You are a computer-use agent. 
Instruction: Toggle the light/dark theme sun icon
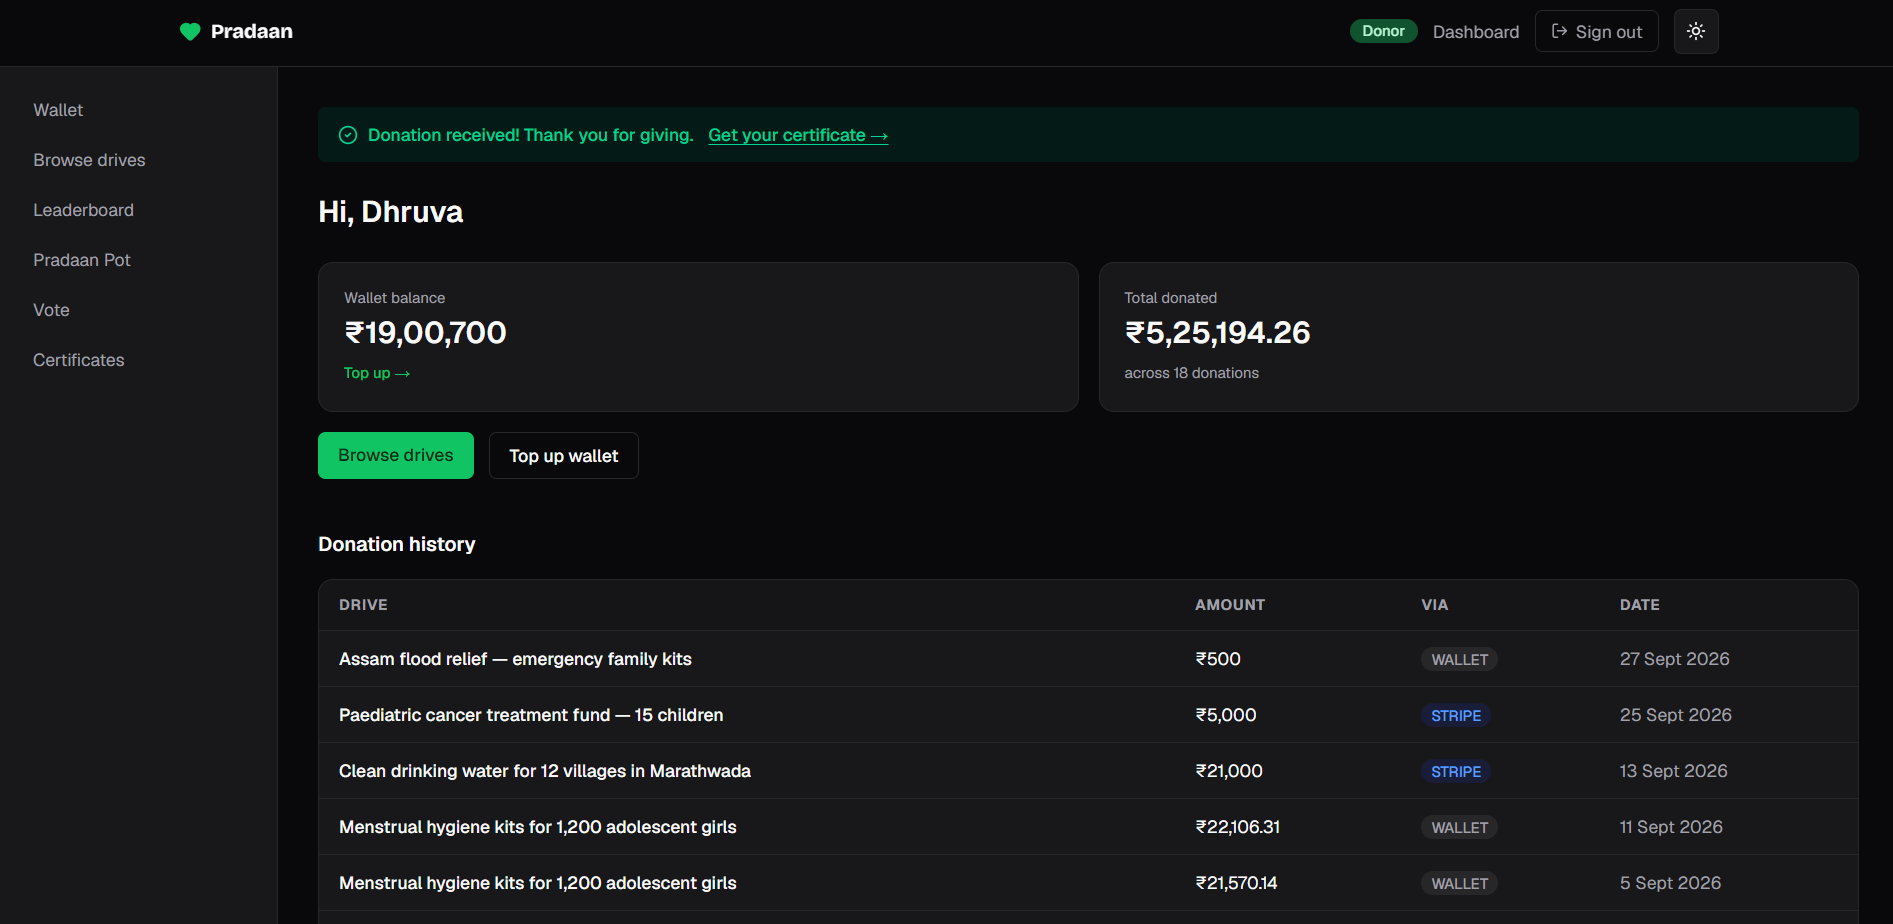click(x=1696, y=31)
